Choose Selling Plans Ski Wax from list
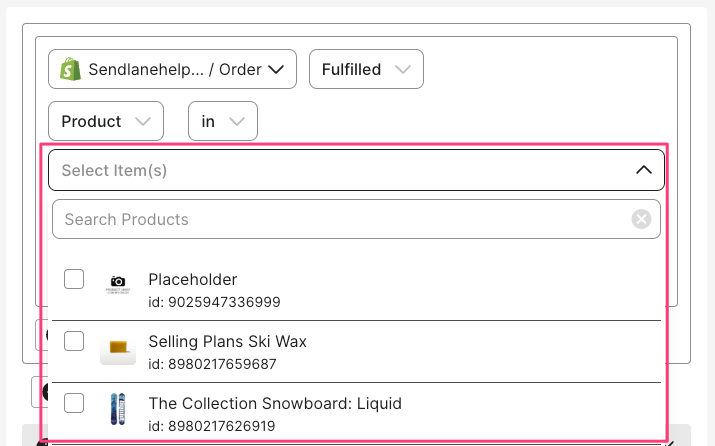 (x=227, y=341)
